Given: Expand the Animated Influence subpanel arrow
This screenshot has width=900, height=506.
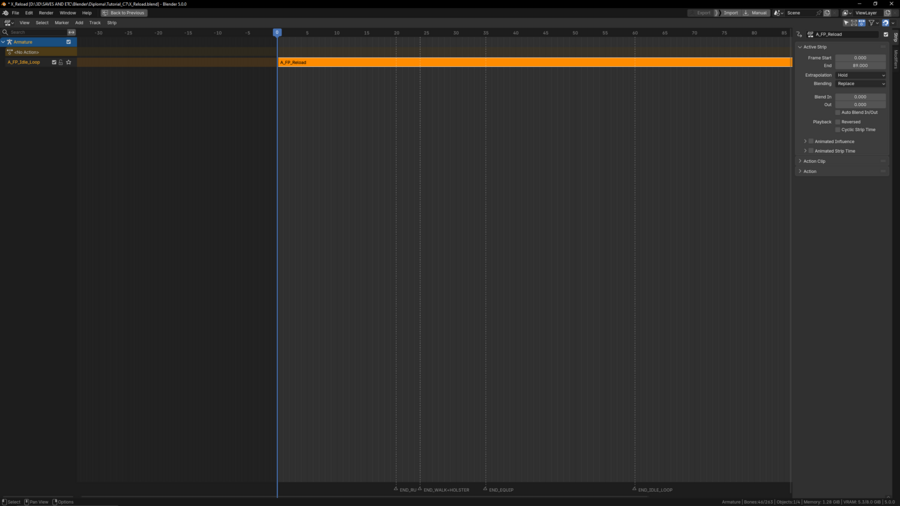Looking at the screenshot, I should pyautogui.click(x=805, y=141).
